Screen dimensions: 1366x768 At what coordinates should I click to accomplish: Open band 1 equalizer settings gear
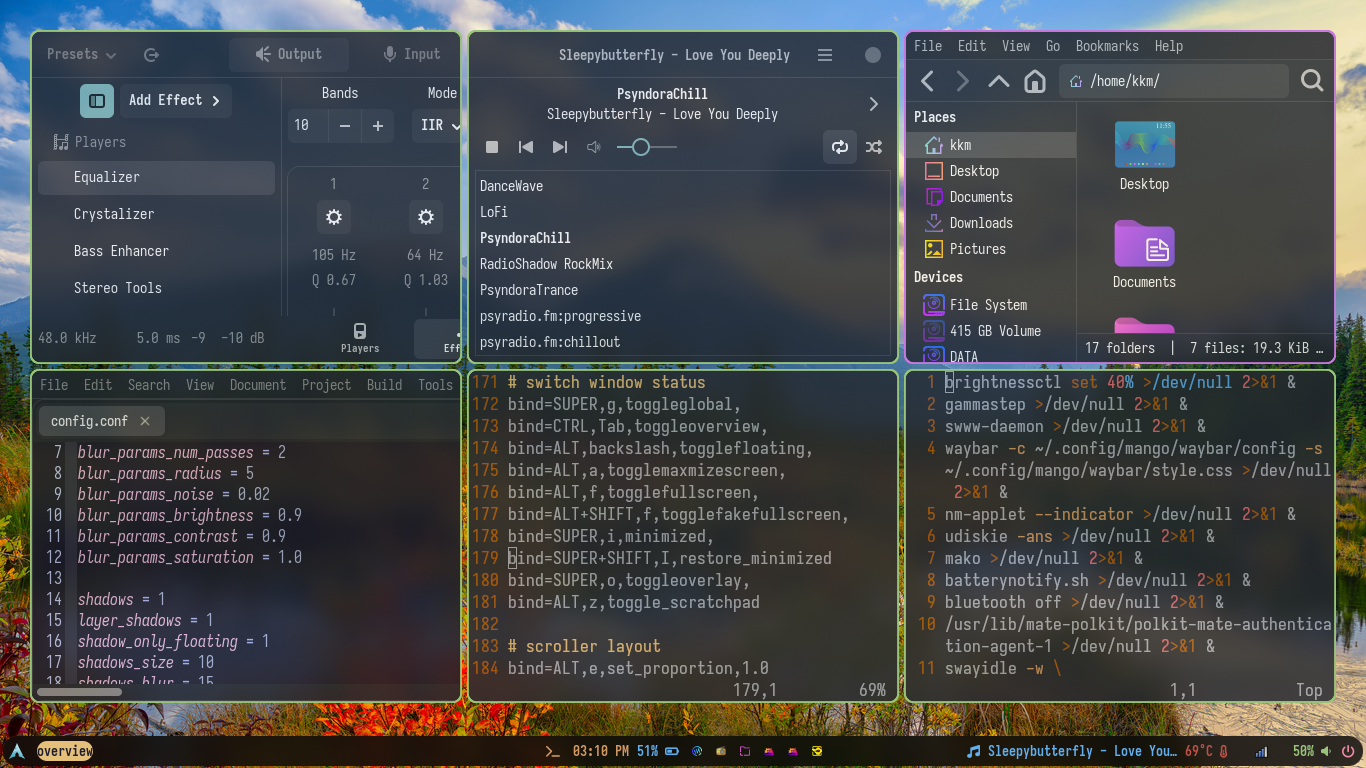point(333,217)
